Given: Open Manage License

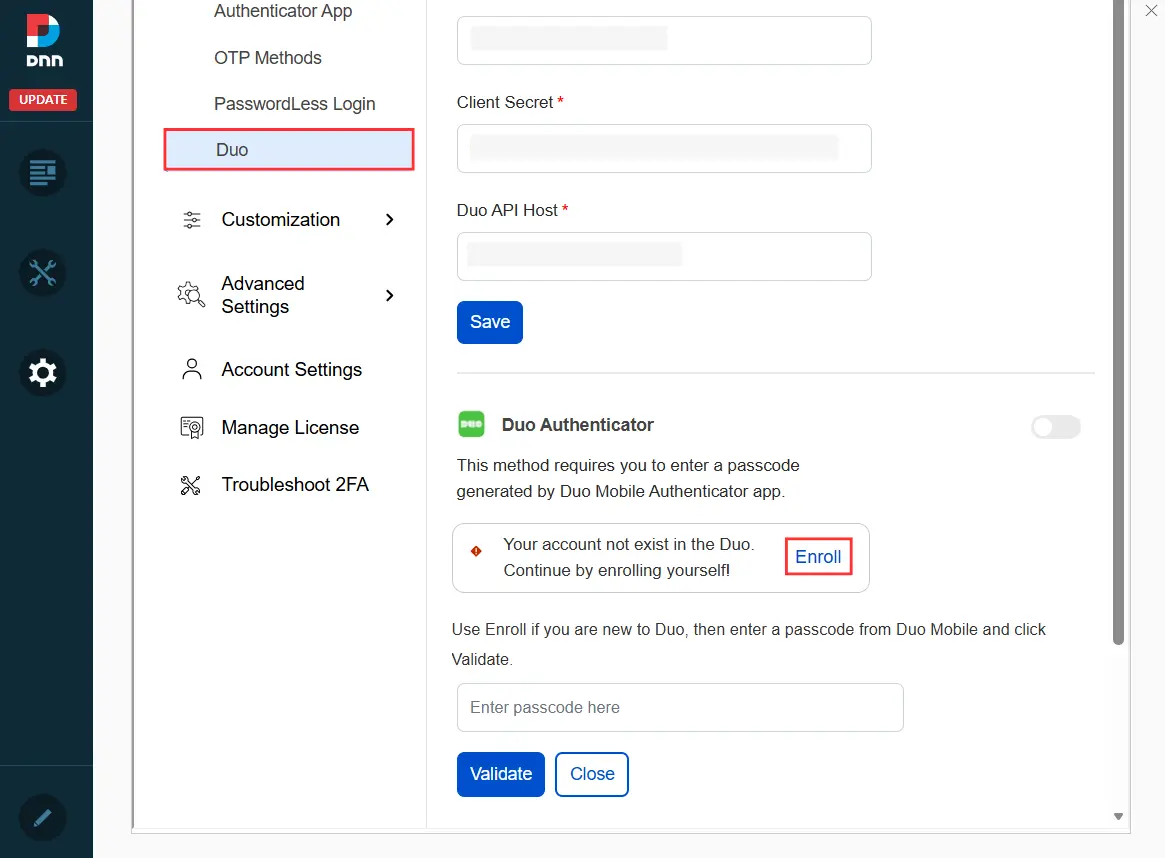Looking at the screenshot, I should tap(290, 427).
